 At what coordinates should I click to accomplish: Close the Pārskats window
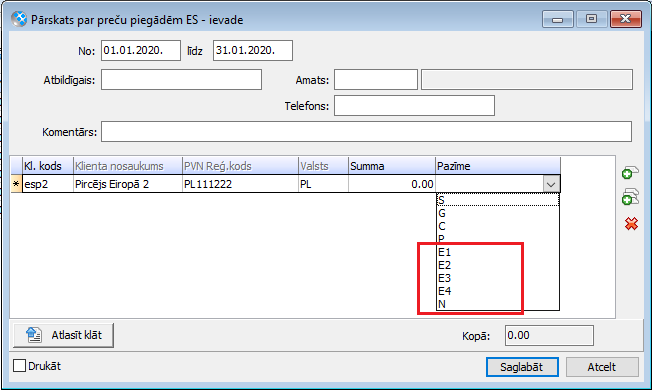coord(625,19)
